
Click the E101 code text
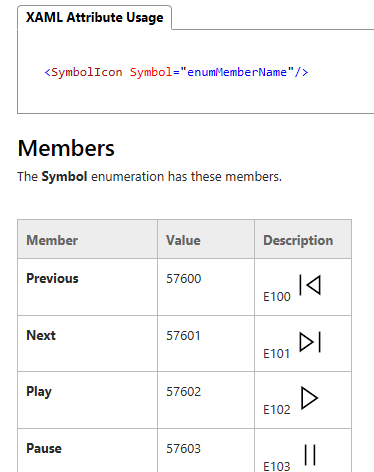[x=276, y=354]
